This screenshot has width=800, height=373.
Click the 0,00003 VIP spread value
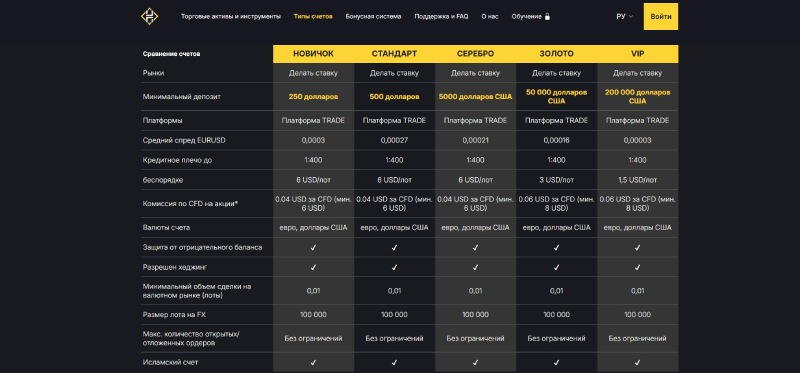pos(638,140)
